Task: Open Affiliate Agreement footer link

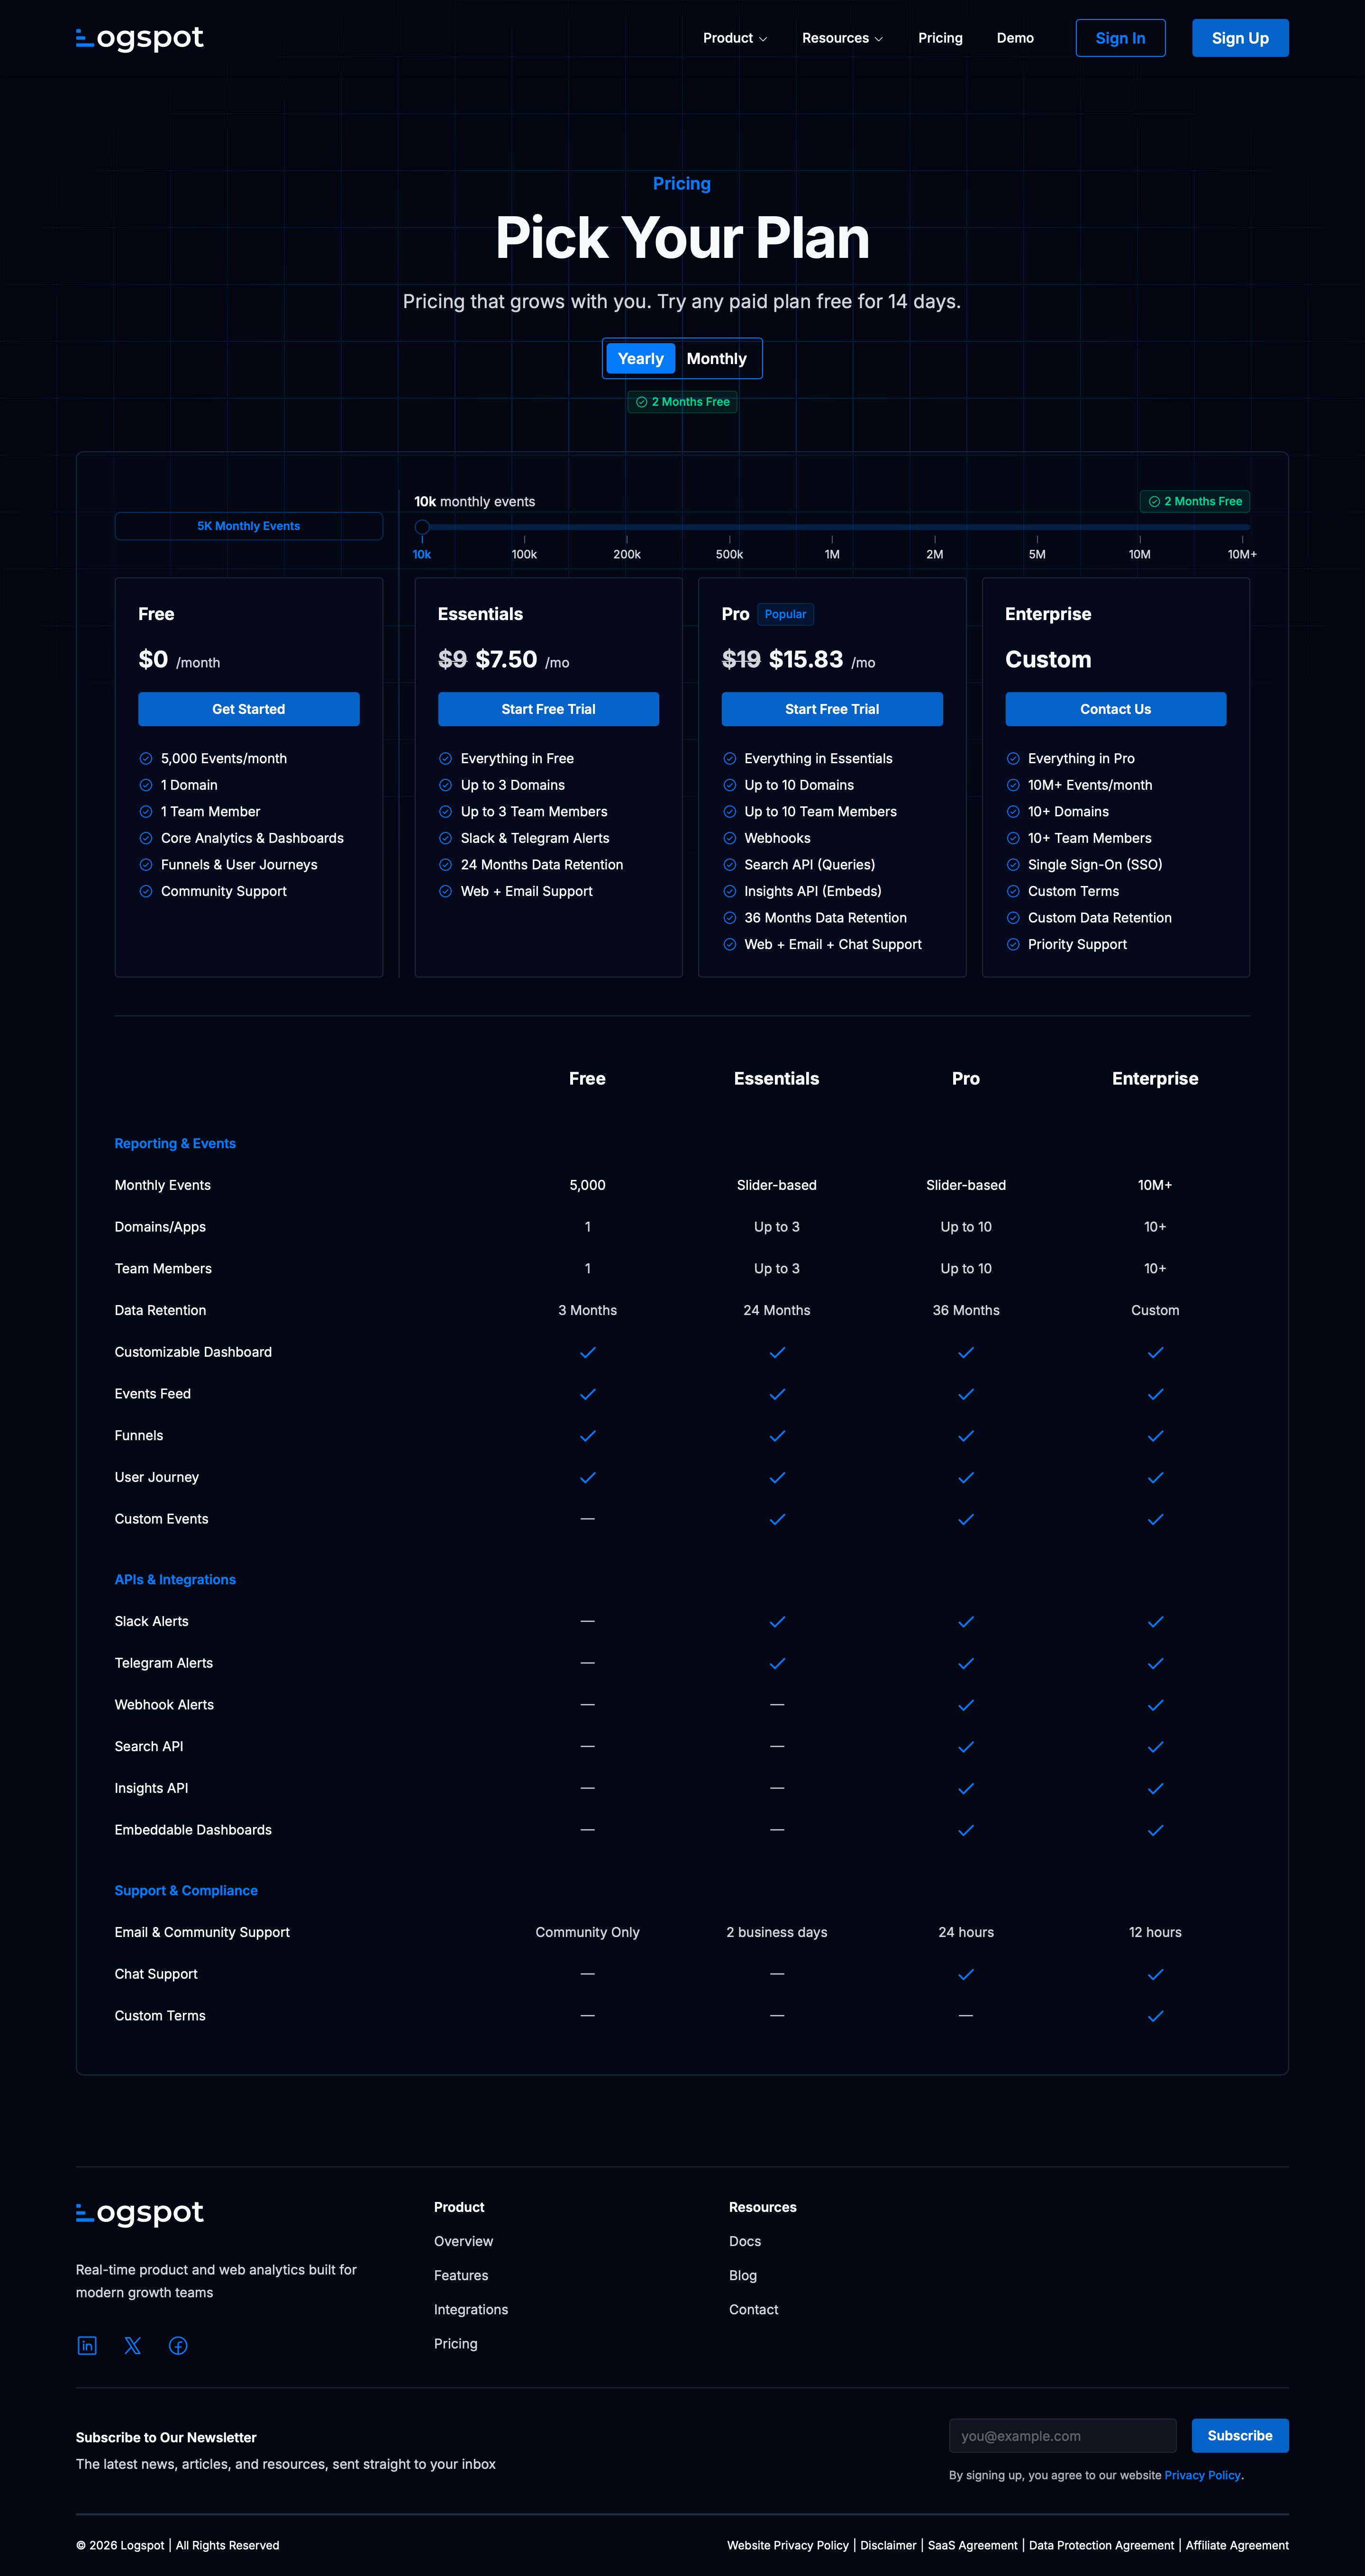Action: (1237, 2545)
